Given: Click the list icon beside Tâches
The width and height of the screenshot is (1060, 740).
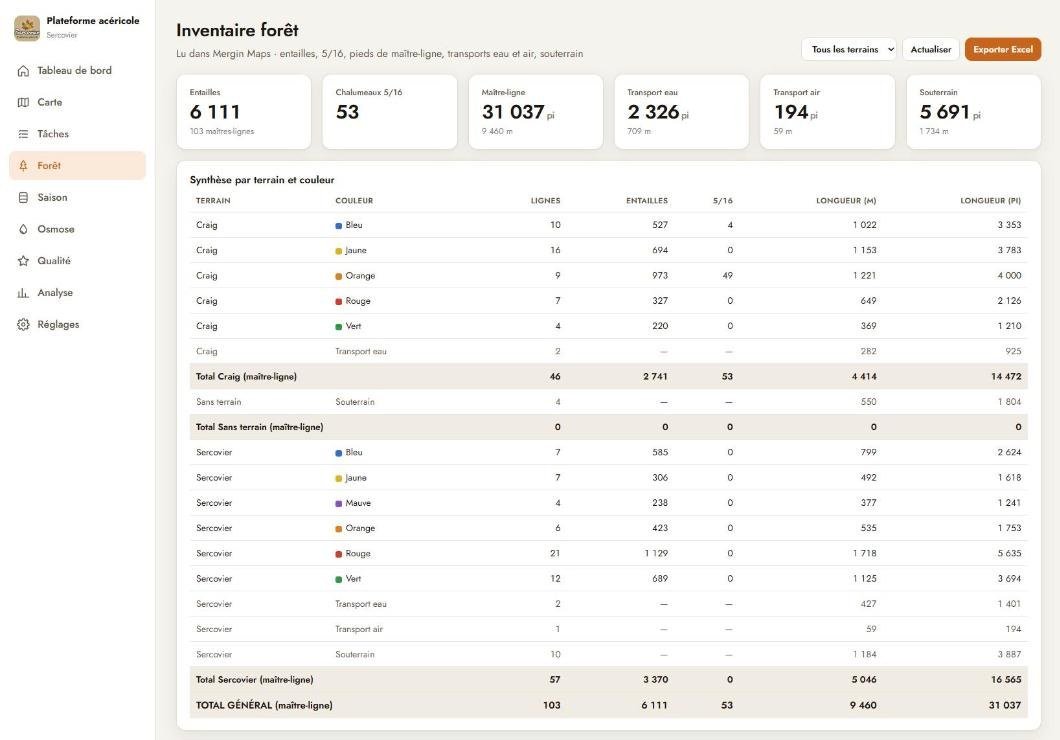Looking at the screenshot, I should point(23,134).
